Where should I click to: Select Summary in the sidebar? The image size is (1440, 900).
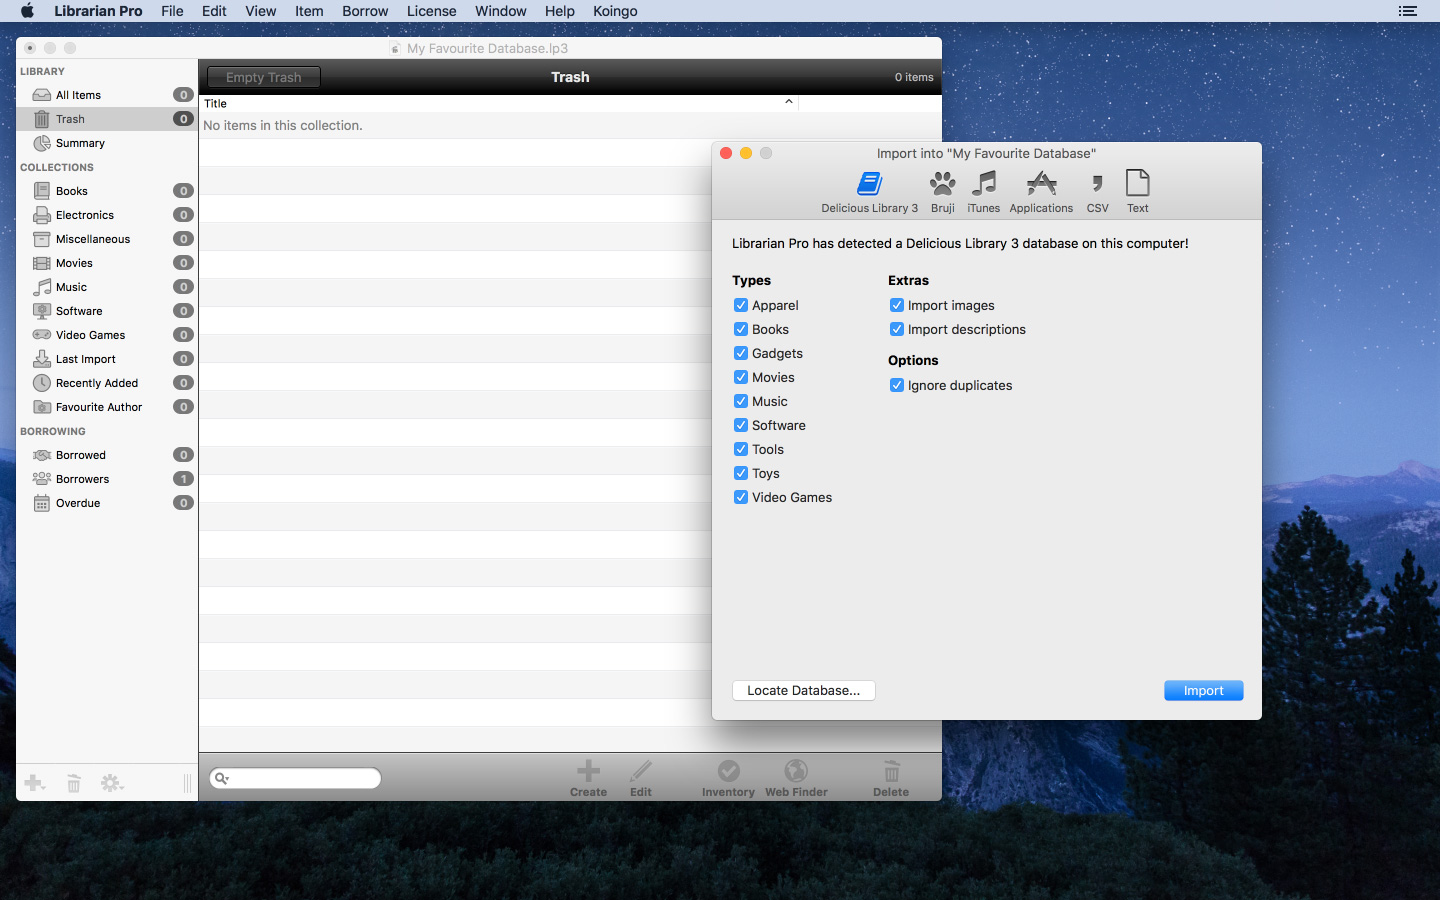107,143
